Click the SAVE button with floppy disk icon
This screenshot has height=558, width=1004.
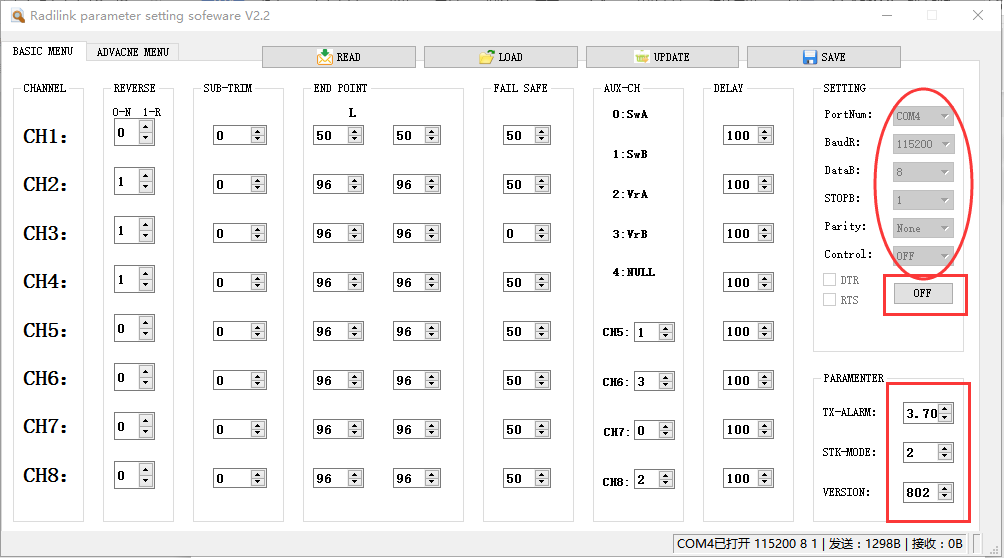pyautogui.click(x=823, y=57)
